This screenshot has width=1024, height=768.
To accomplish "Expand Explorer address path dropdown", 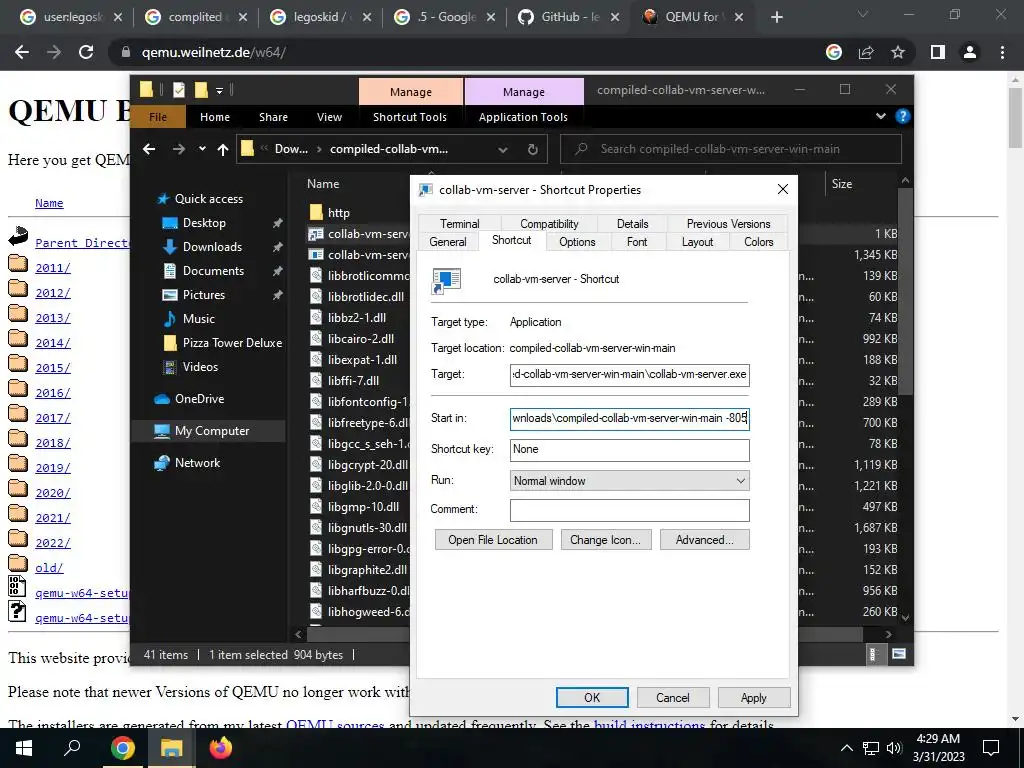I will [x=503, y=150].
